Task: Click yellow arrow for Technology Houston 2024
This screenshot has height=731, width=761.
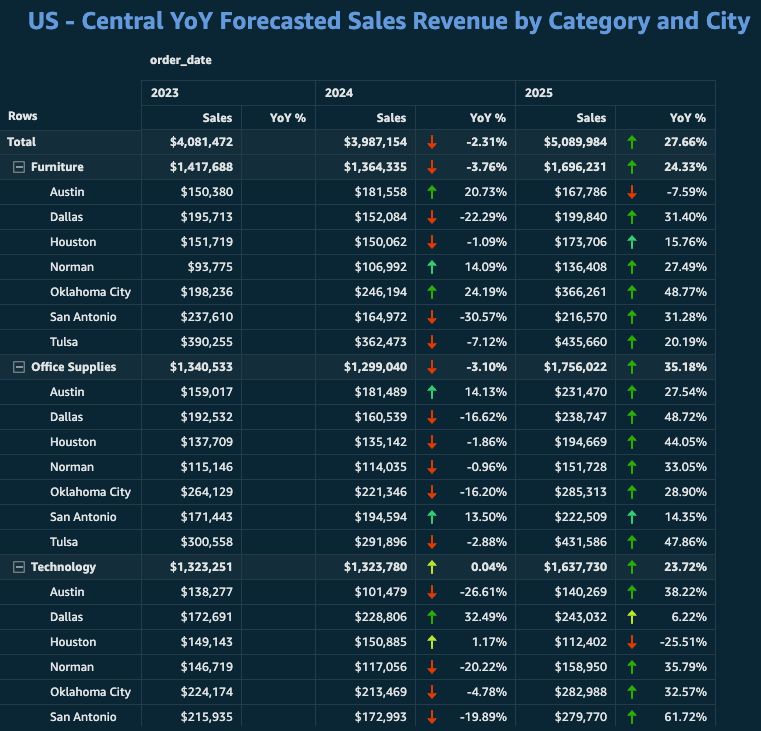Action: [x=432, y=642]
